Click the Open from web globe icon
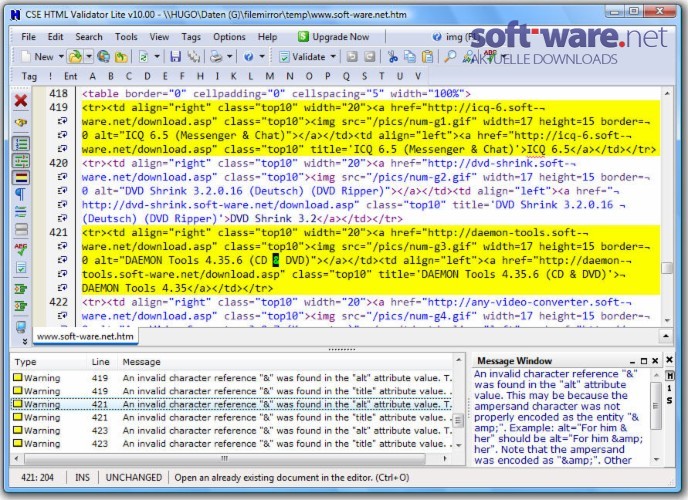Viewport: 688px width, 500px height. tap(104, 57)
